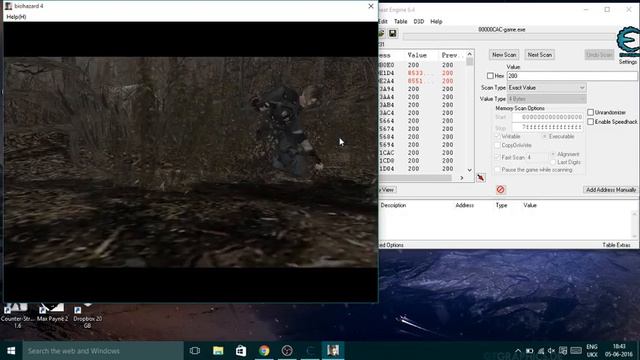Open the Help(H) menu in biohazard 4

pos(16,17)
